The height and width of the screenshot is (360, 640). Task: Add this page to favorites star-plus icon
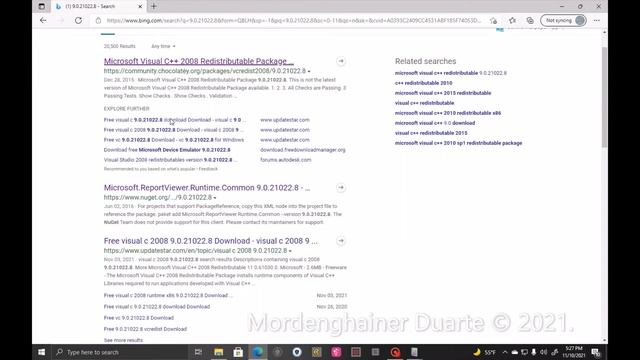493,20
